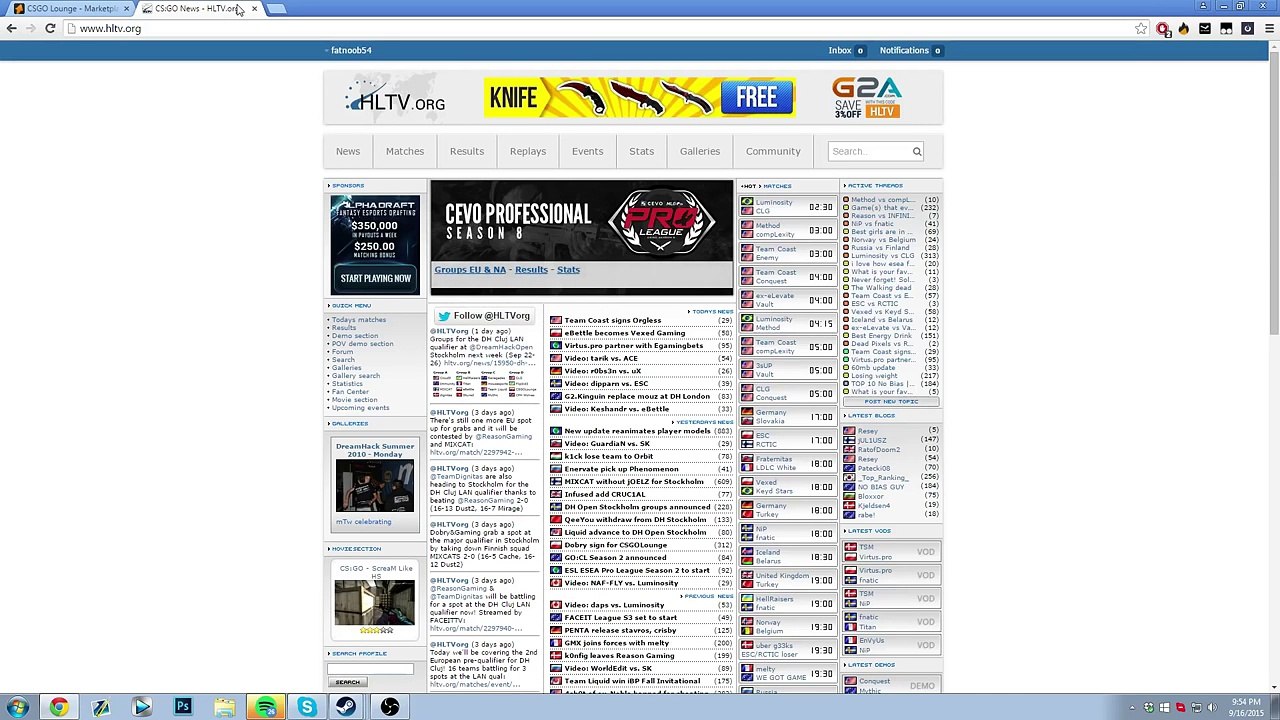Open Virtus.pro partner with Egamingbets news
The image size is (1280, 720).
pyautogui.click(x=634, y=346)
